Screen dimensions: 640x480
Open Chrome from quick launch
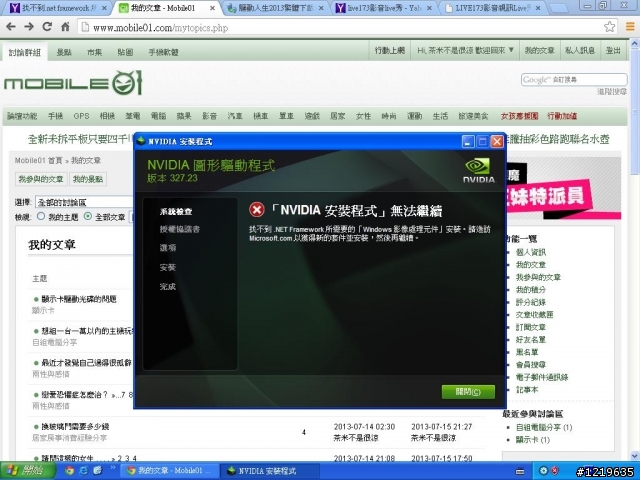(70, 471)
